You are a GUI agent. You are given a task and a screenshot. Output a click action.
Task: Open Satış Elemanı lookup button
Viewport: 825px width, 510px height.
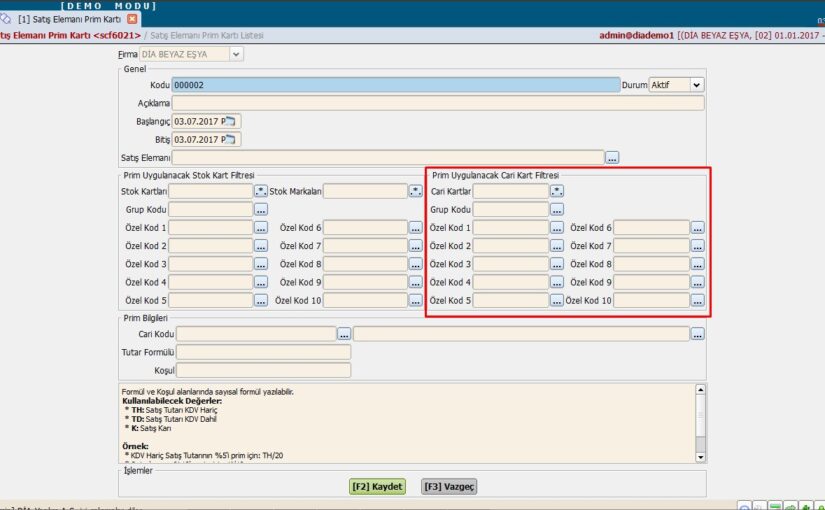pos(612,157)
